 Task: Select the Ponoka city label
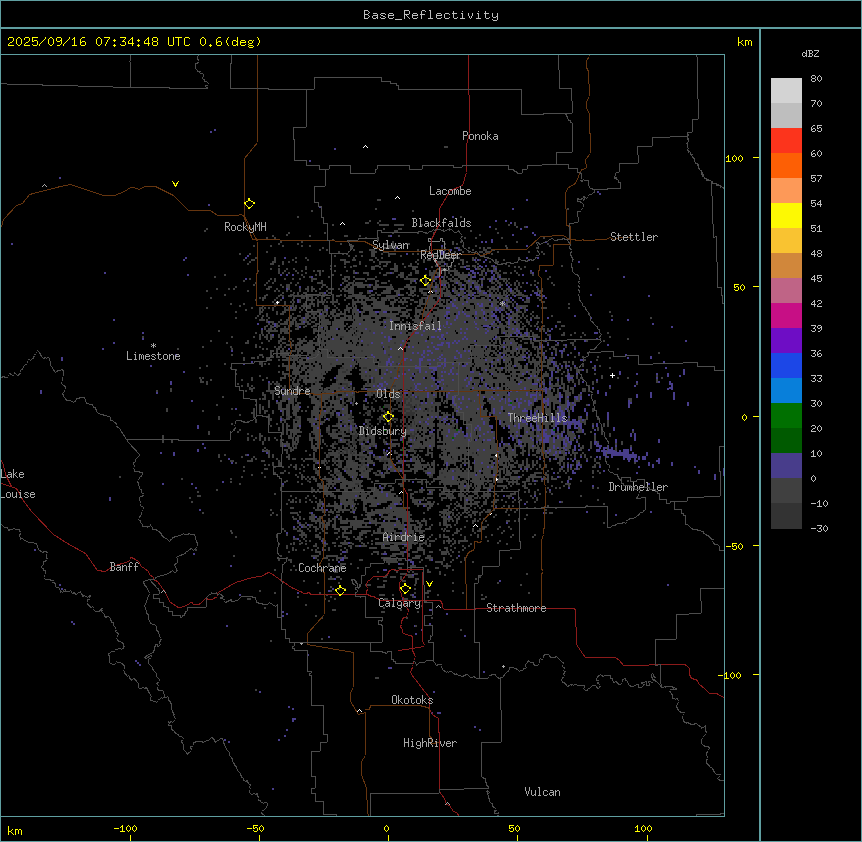tap(480, 136)
